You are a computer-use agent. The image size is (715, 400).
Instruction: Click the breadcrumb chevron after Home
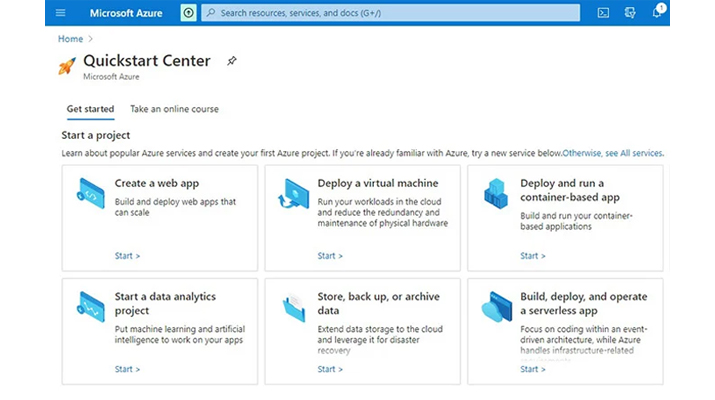coord(90,39)
